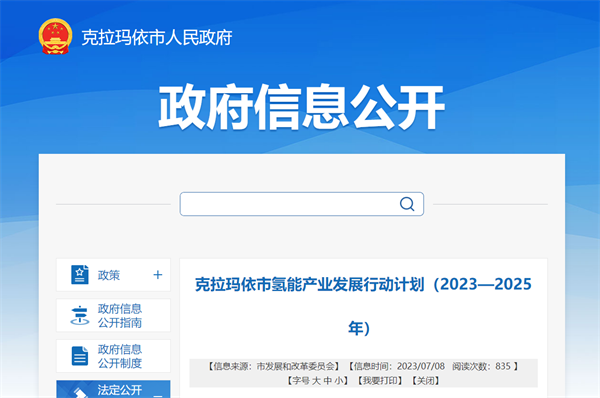
Task: Click source text 市发展和改革委员会
Action: pos(295,366)
